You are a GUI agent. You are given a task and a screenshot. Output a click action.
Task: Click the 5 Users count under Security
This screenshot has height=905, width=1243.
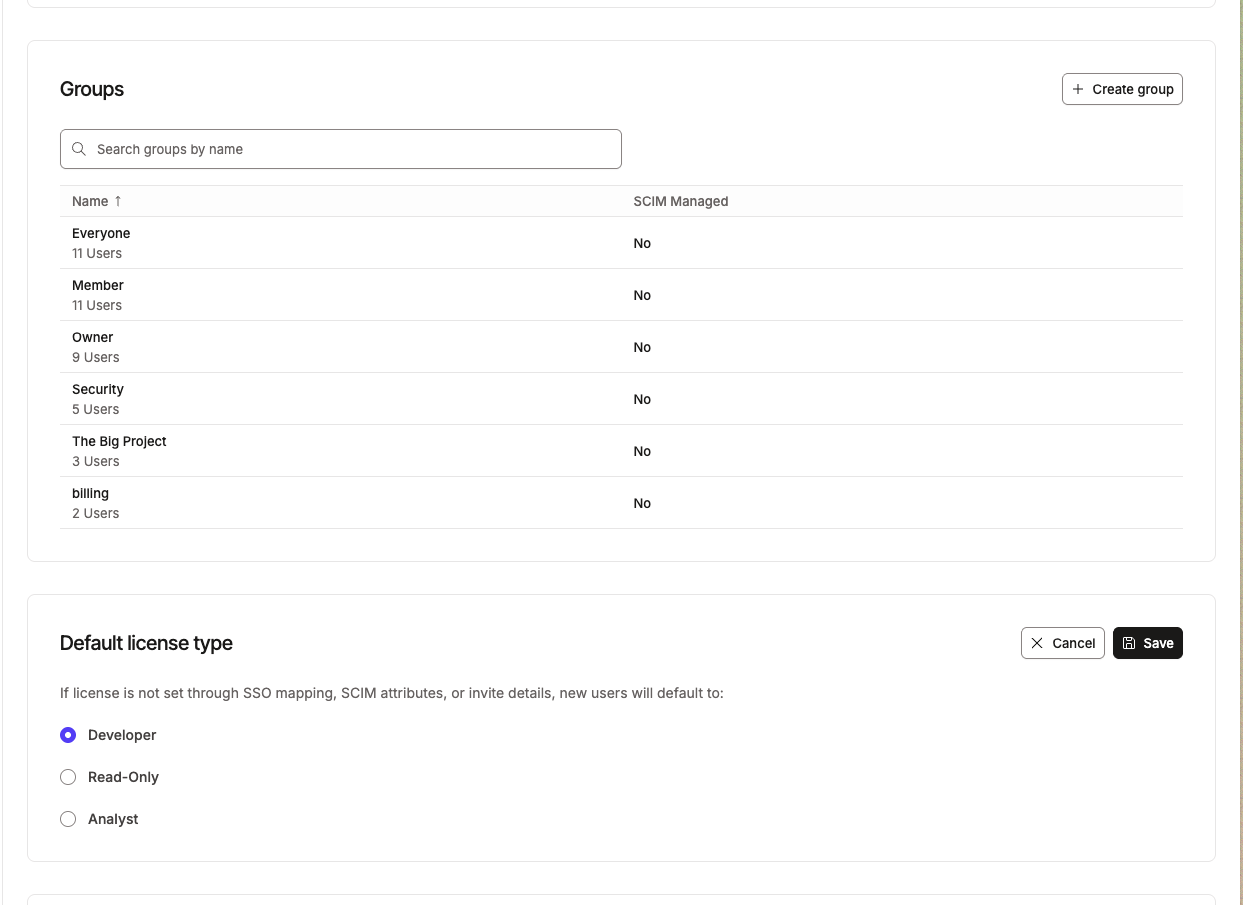(96, 409)
